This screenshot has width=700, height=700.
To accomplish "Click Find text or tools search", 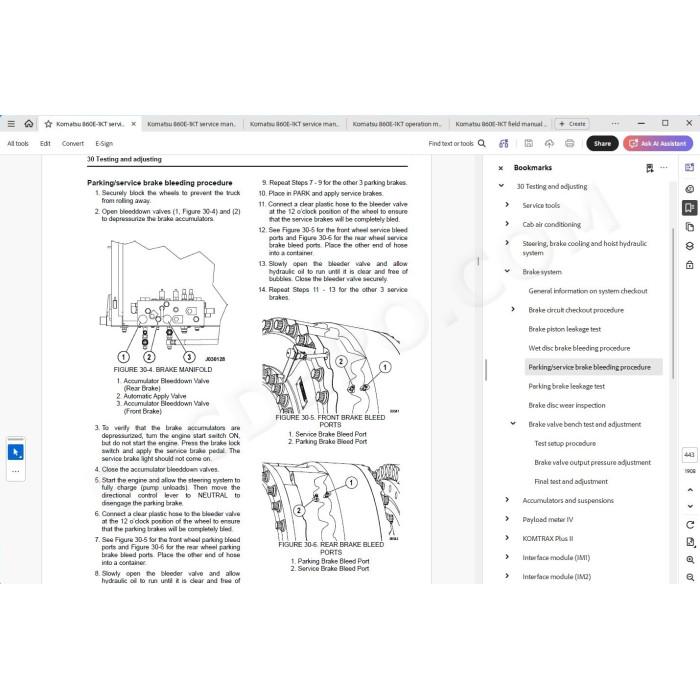I will (457, 144).
